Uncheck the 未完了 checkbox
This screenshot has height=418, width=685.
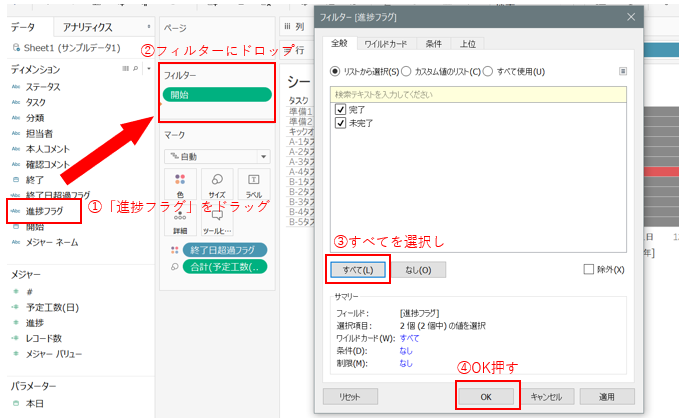(340, 123)
